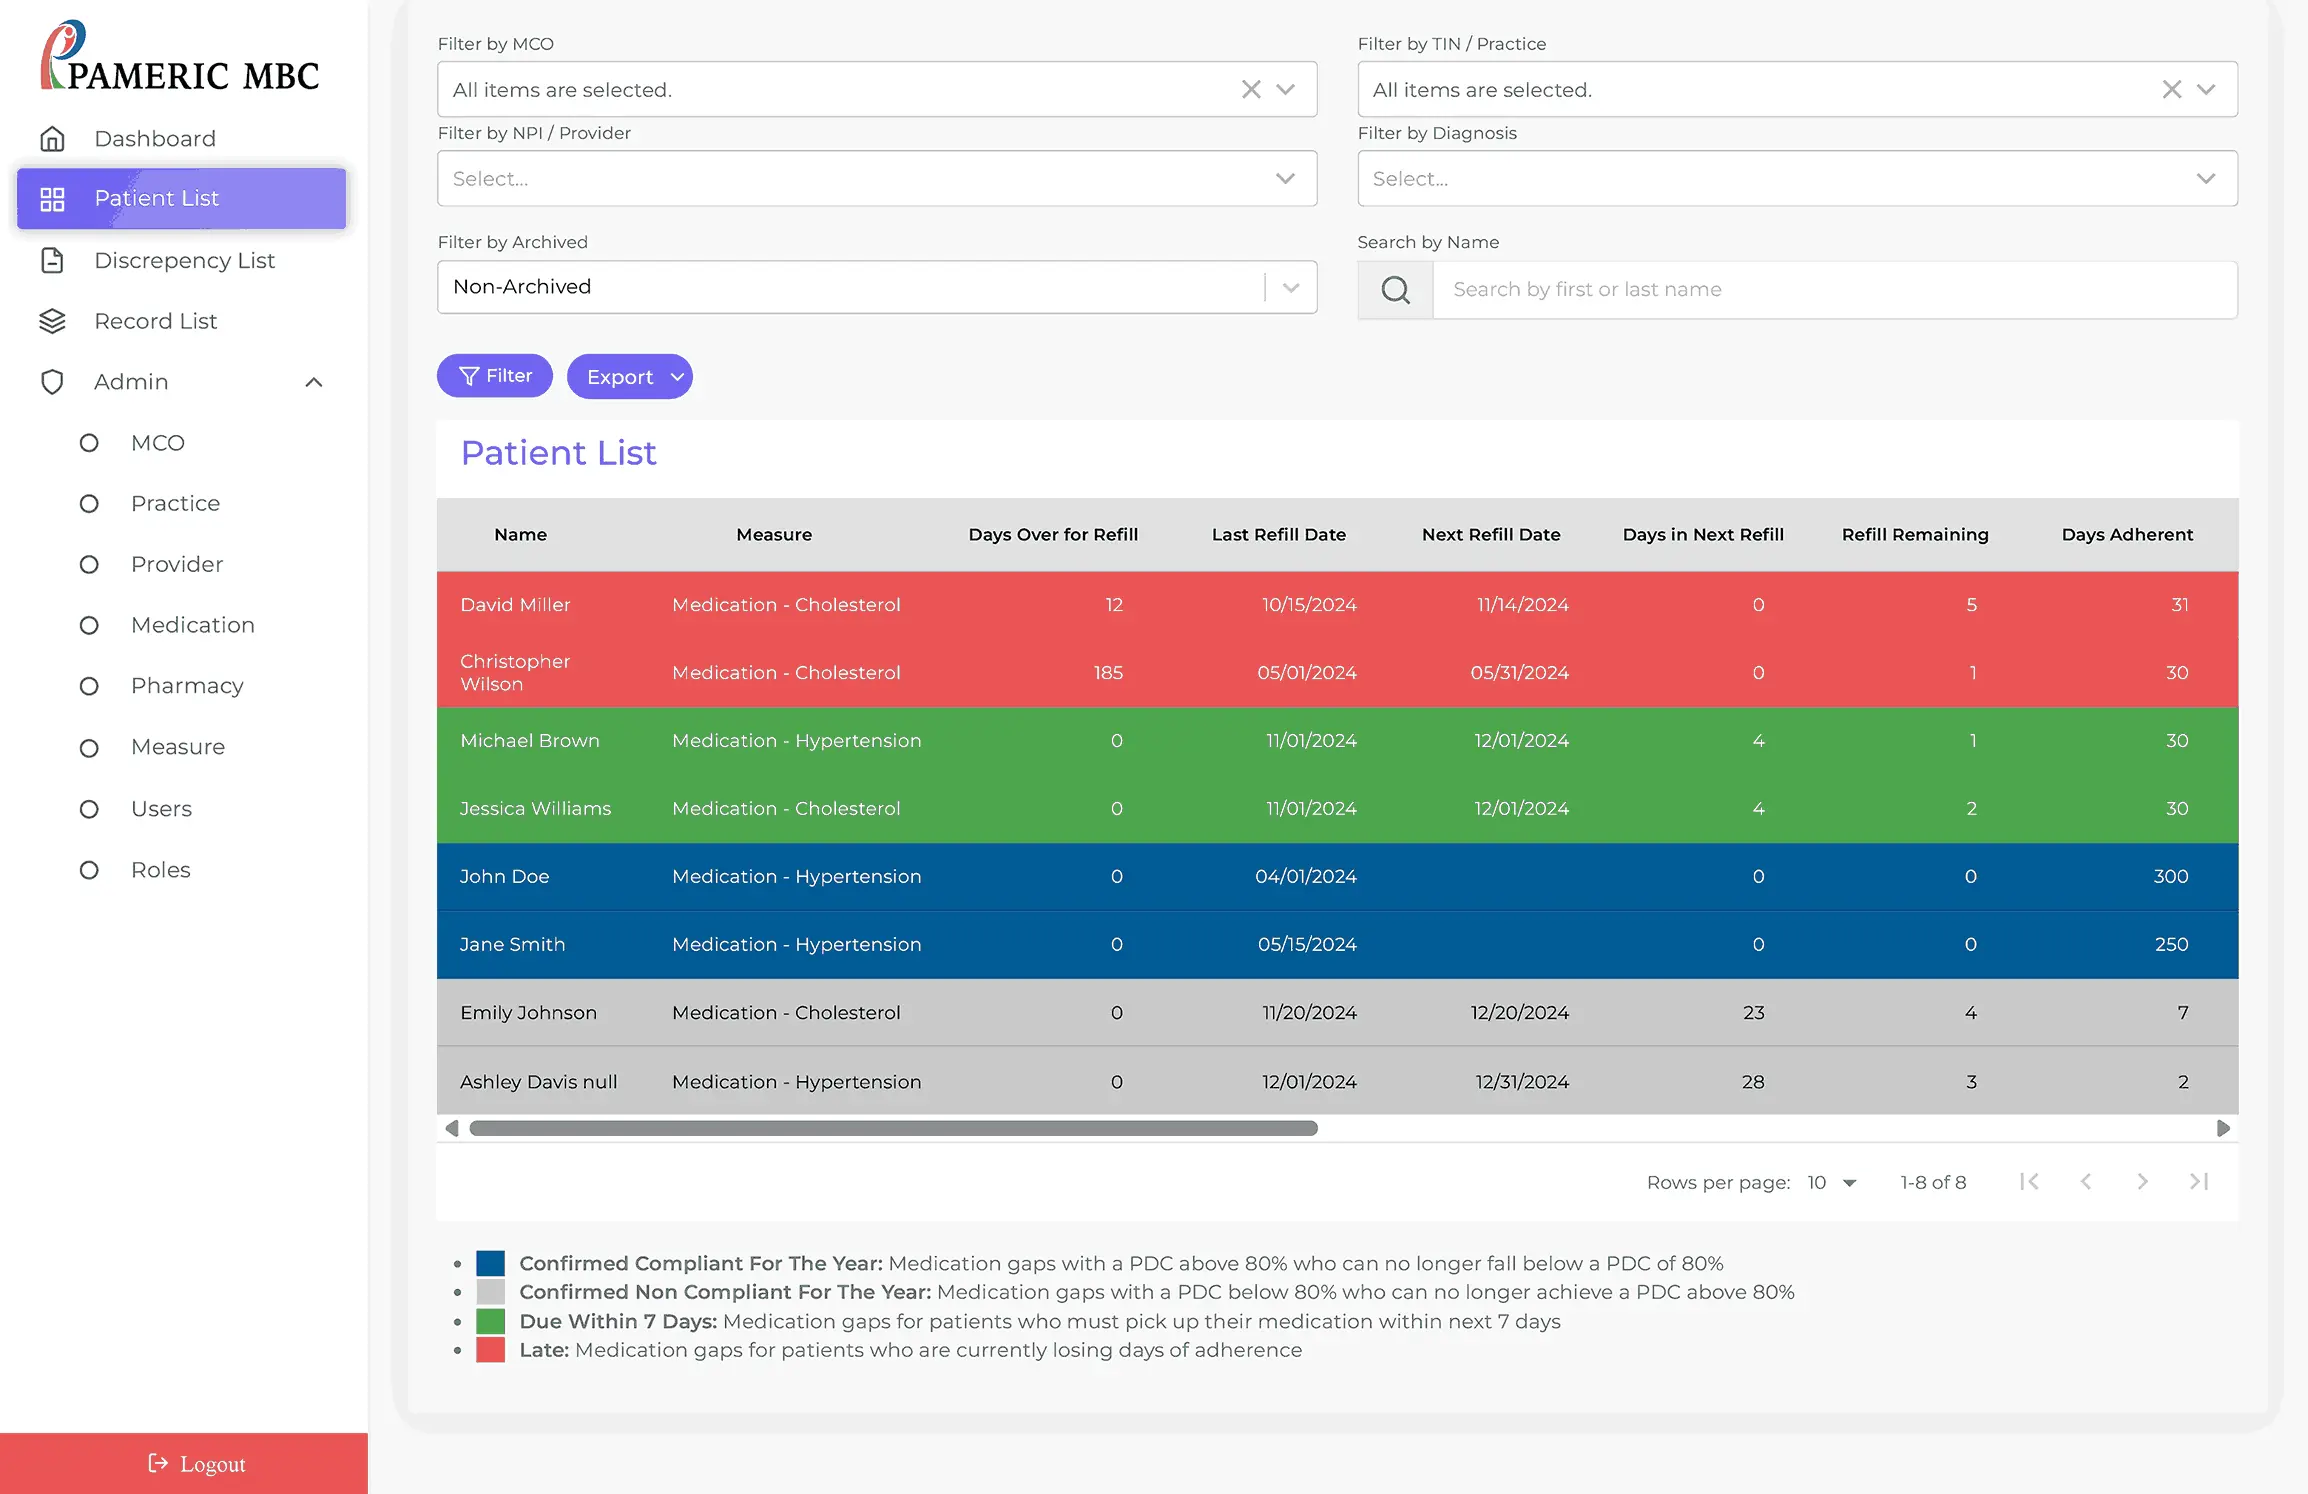
Task: Click the search magnifier icon
Action: (x=1395, y=290)
